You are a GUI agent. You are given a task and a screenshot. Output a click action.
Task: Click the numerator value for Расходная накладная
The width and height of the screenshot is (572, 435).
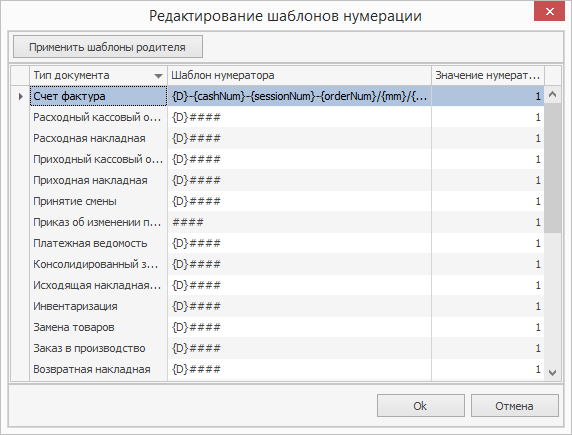[488, 138]
